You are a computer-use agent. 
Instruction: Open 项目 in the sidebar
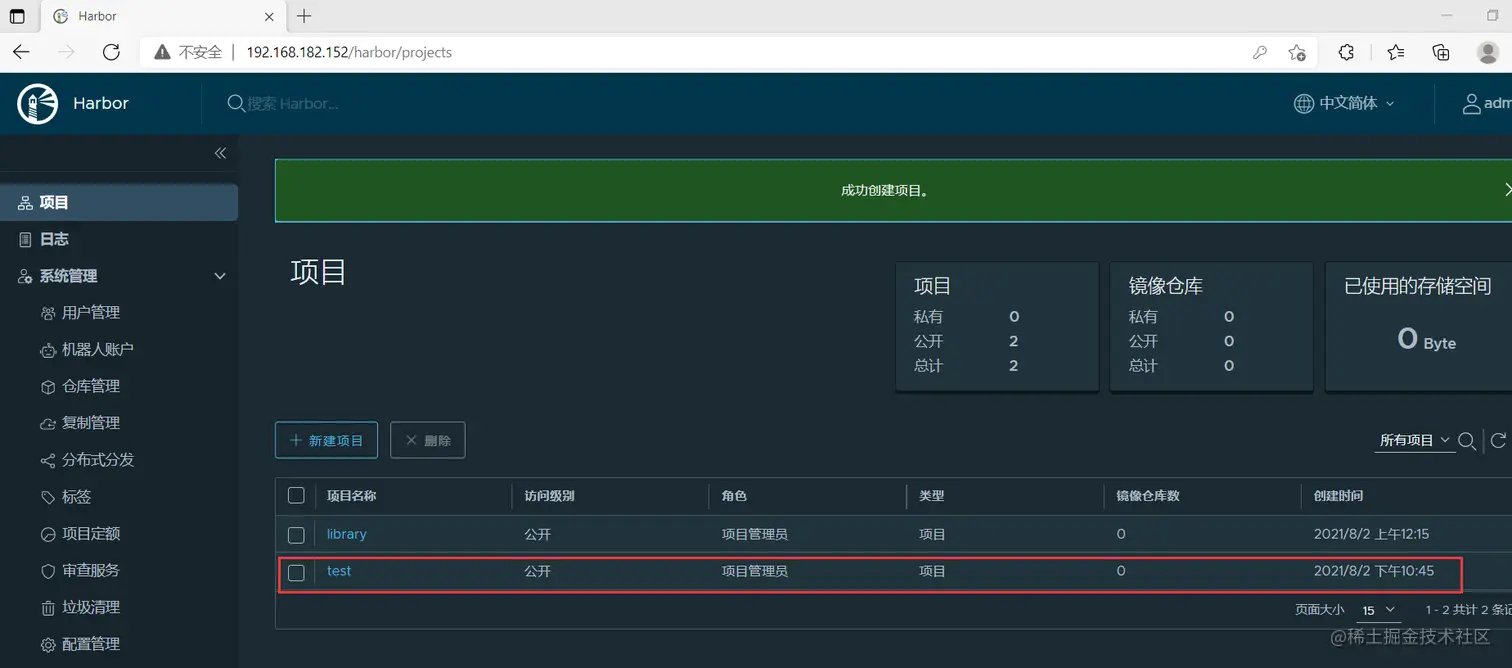119,202
